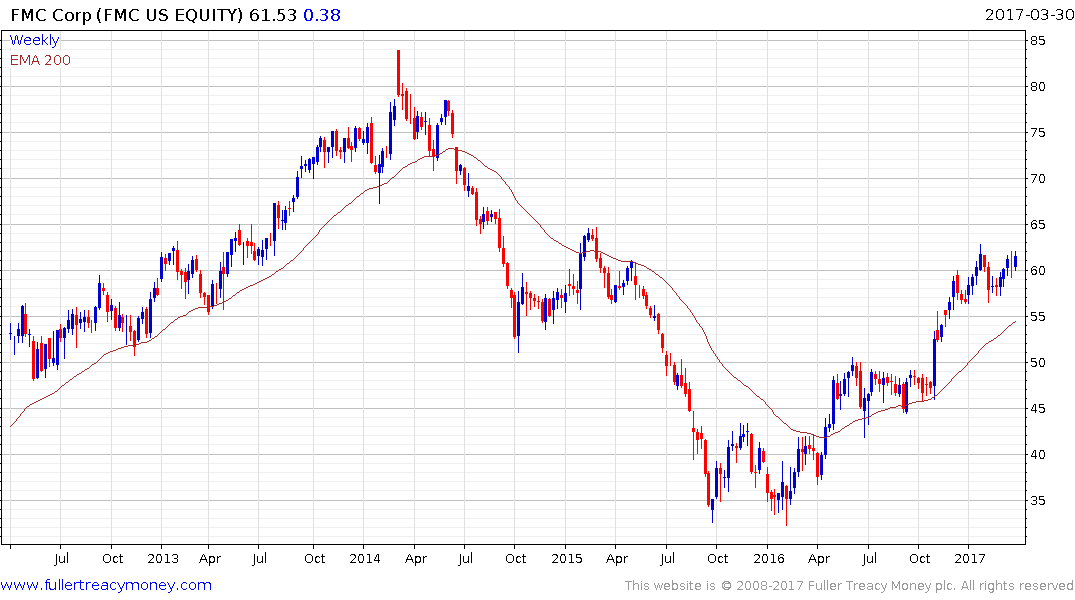Click the 55 price axis label
This screenshot has width=1075, height=600.
tap(1038, 316)
